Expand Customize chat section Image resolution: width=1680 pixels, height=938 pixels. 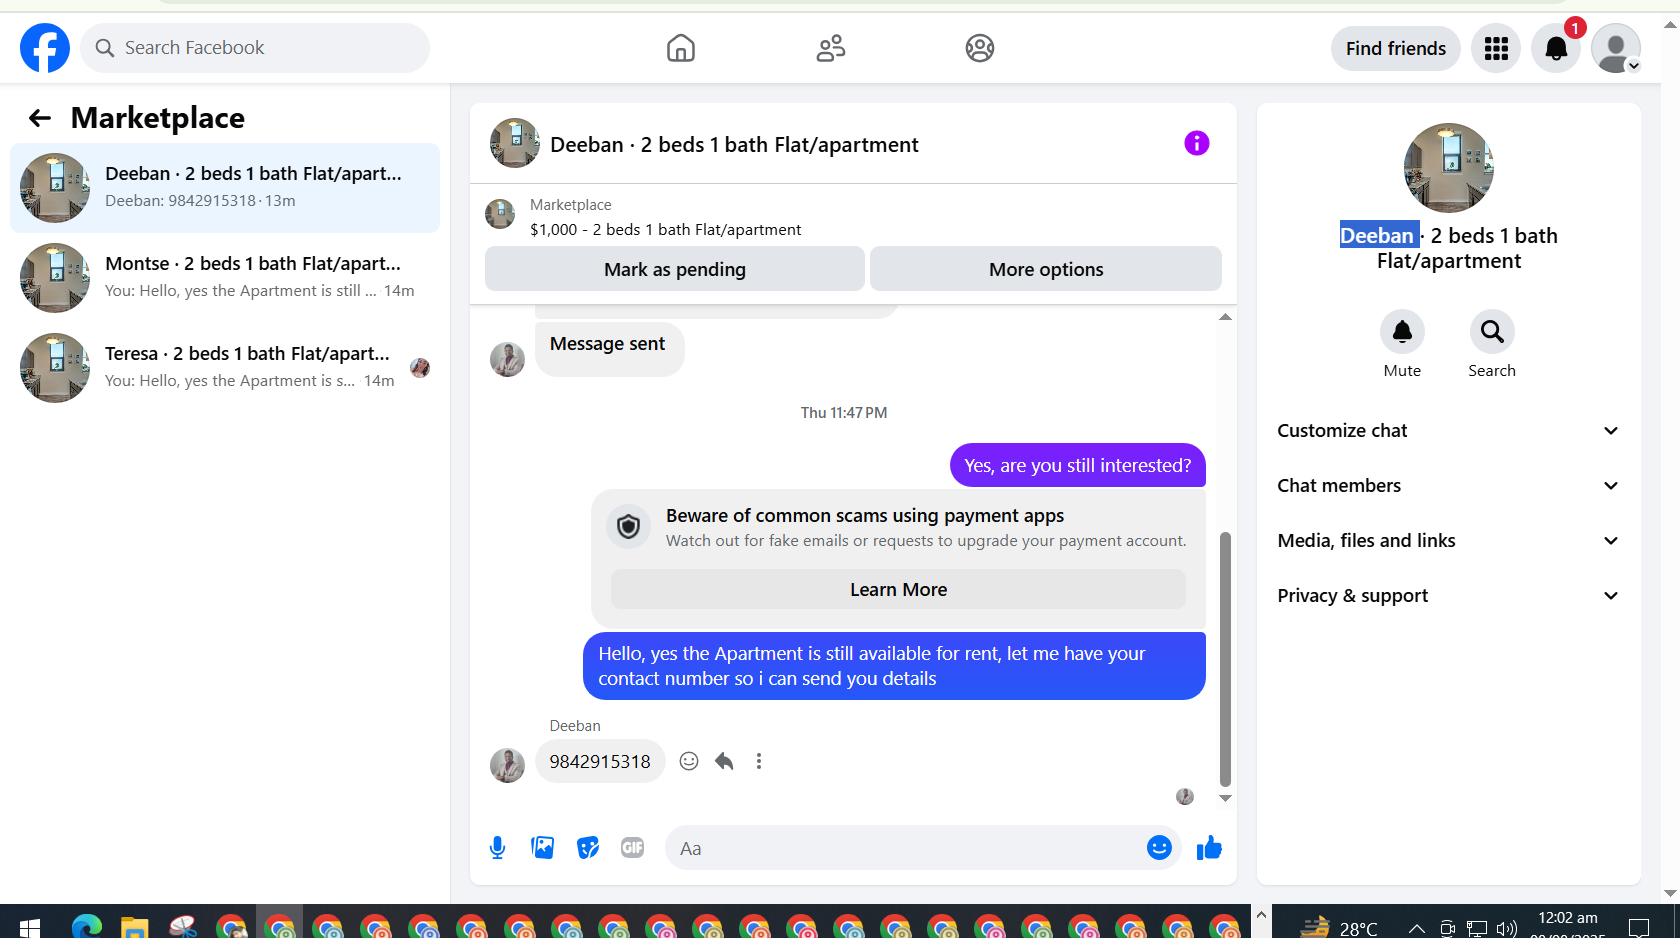point(1448,431)
